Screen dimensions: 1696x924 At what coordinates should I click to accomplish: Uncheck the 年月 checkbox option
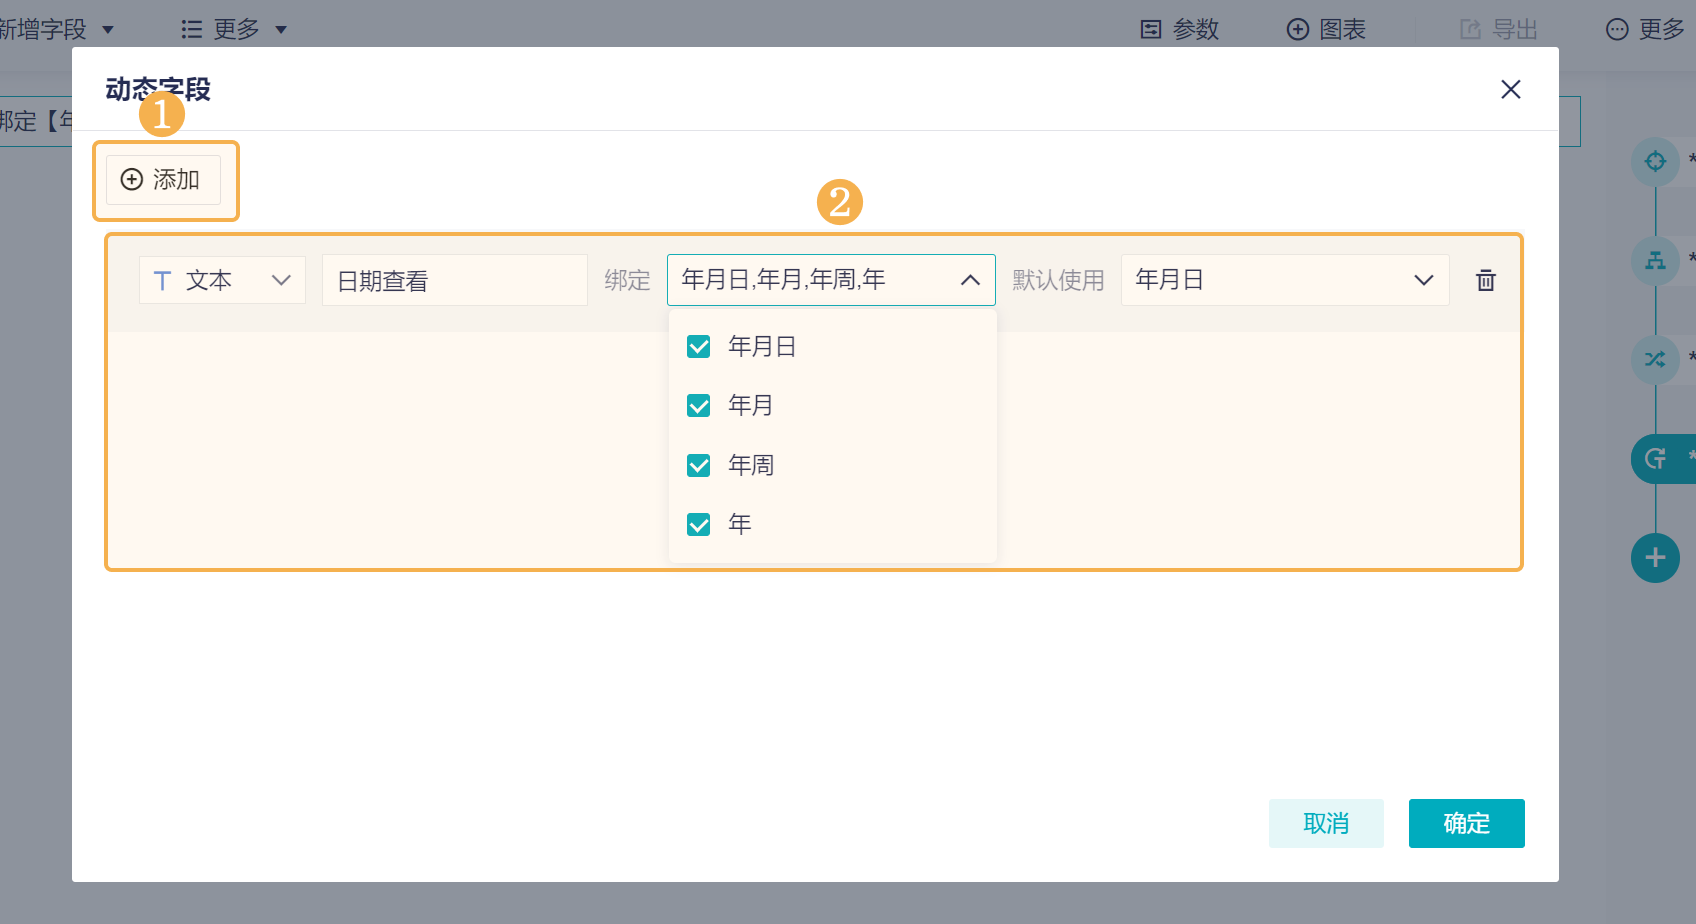pos(699,406)
